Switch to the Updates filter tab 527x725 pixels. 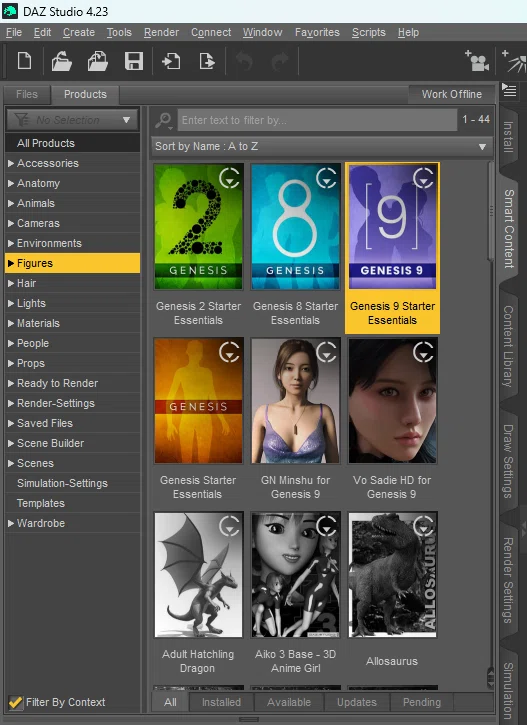click(x=356, y=702)
